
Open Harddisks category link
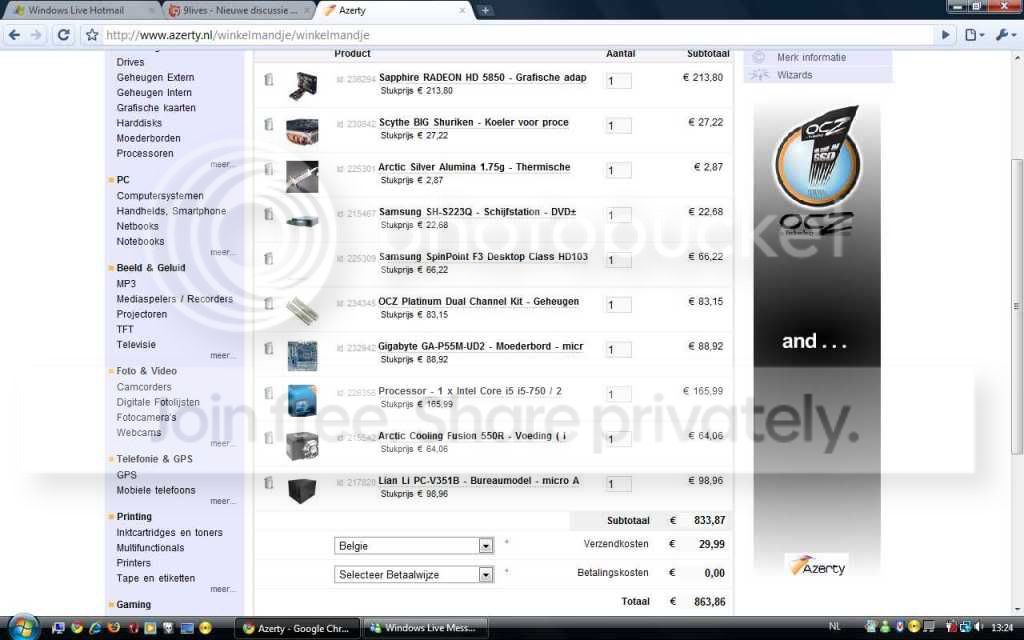[139, 123]
